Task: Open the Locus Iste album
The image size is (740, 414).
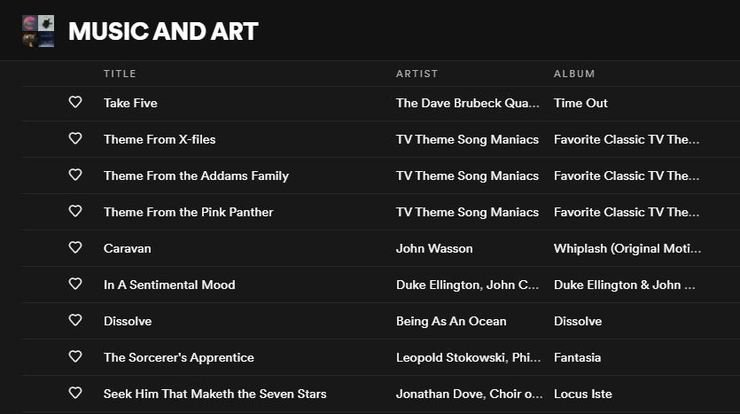Action: point(583,394)
